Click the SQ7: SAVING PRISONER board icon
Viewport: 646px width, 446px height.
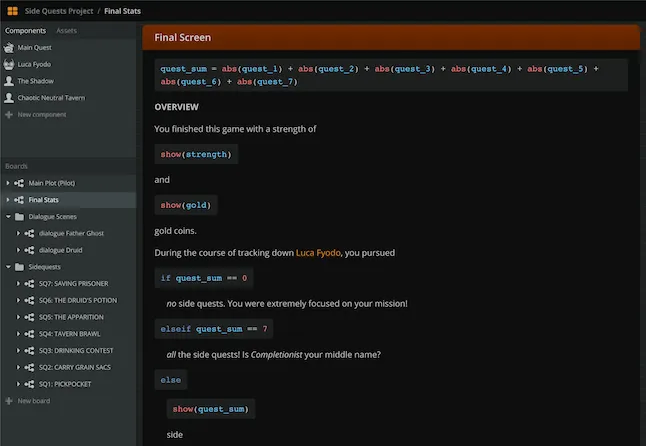[x=29, y=284]
